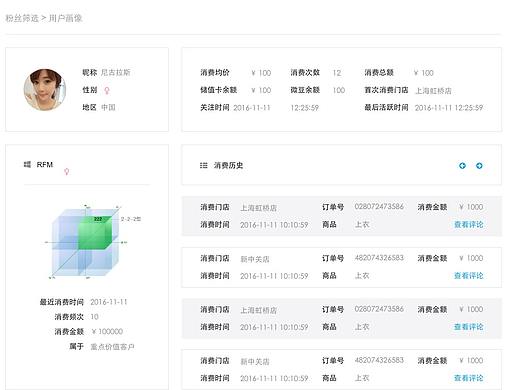Click the 消费均价 label
This screenshot has width=520, height=390.
[215, 72]
